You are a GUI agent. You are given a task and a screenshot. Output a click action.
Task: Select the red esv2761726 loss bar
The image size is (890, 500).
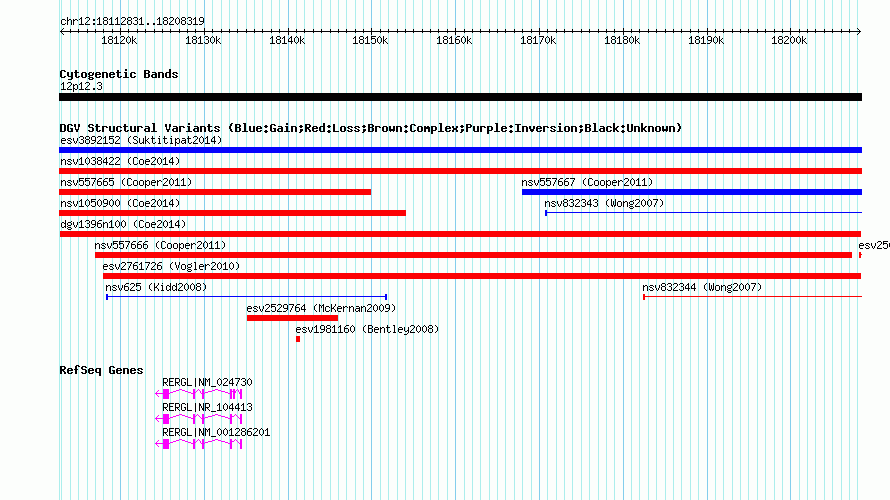482,276
